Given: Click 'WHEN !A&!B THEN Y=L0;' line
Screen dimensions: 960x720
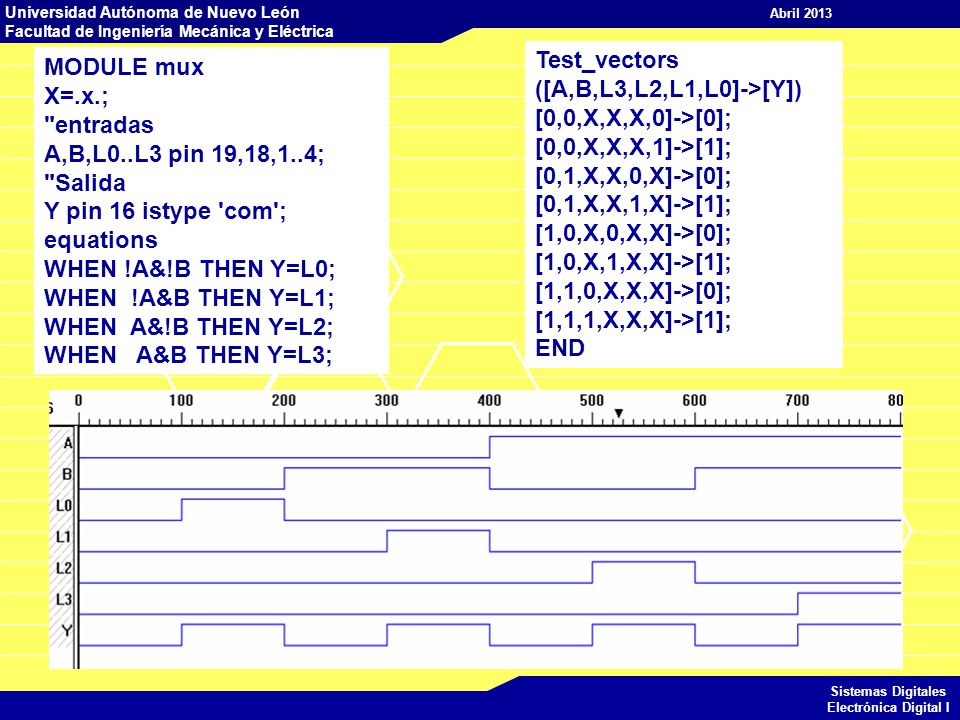Looking at the screenshot, I should (189, 269).
